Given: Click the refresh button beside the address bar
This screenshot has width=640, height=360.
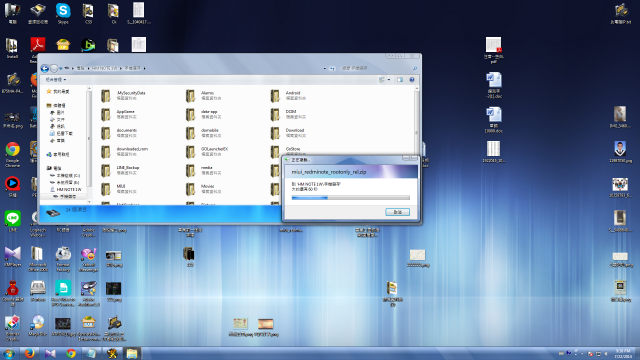Looking at the screenshot, I should (332, 68).
